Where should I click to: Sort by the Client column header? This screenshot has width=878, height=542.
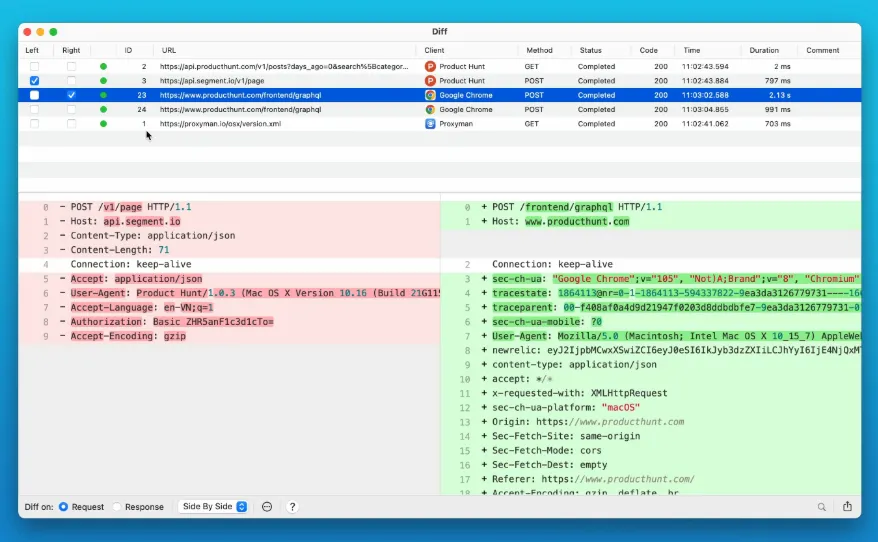coord(434,50)
